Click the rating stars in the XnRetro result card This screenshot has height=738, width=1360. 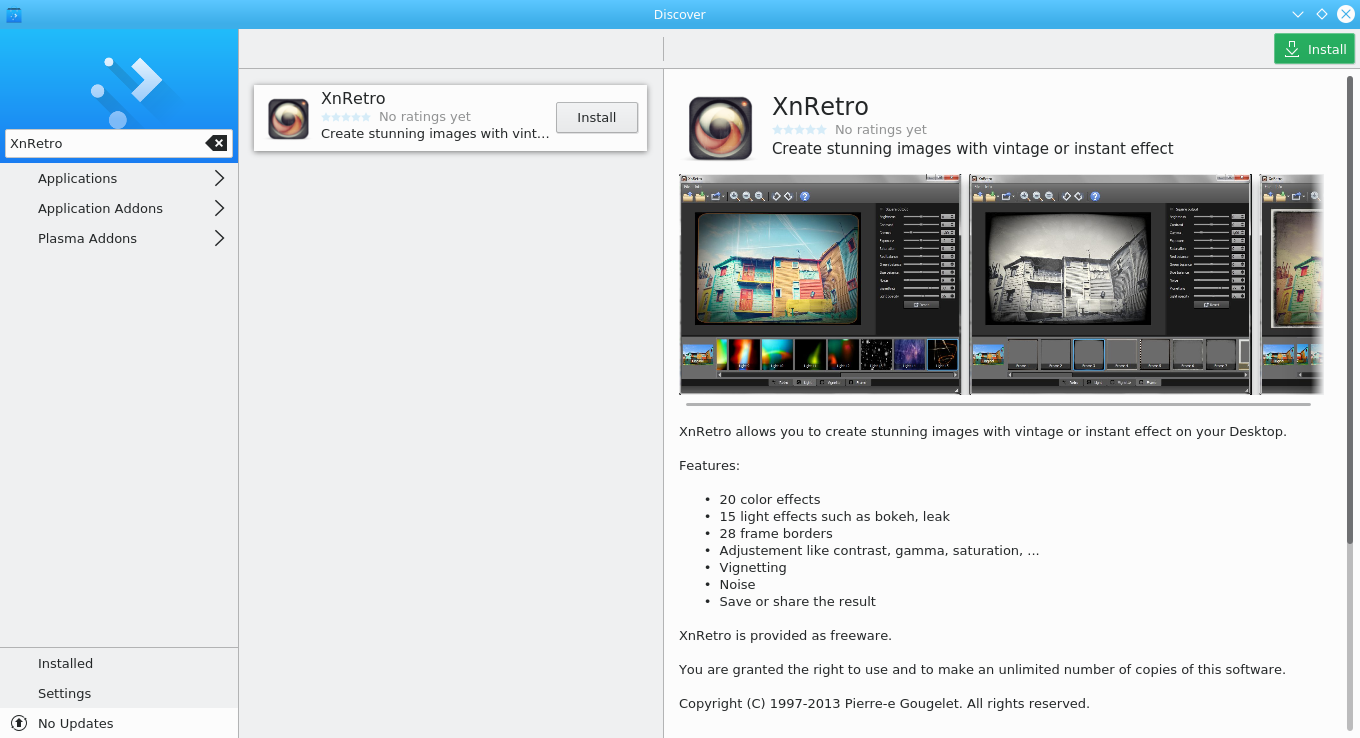tap(346, 117)
